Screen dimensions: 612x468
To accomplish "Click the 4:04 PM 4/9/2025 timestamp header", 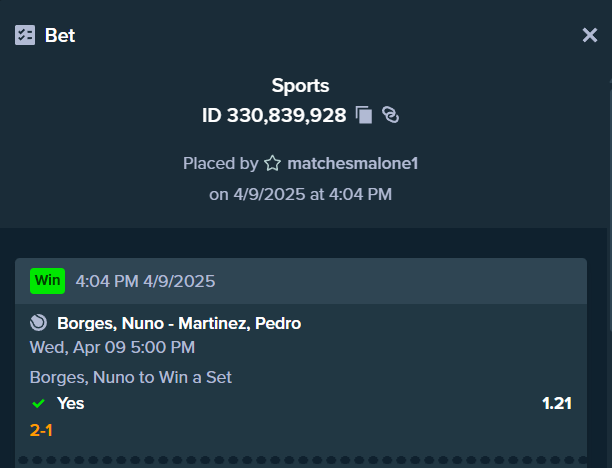I will pos(145,281).
